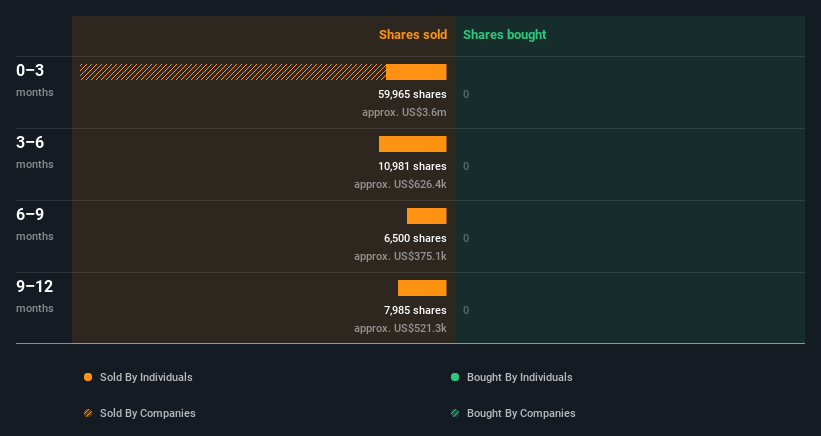The width and height of the screenshot is (821, 436).
Task: Click the approx. US$626.4k value
Action: (400, 184)
